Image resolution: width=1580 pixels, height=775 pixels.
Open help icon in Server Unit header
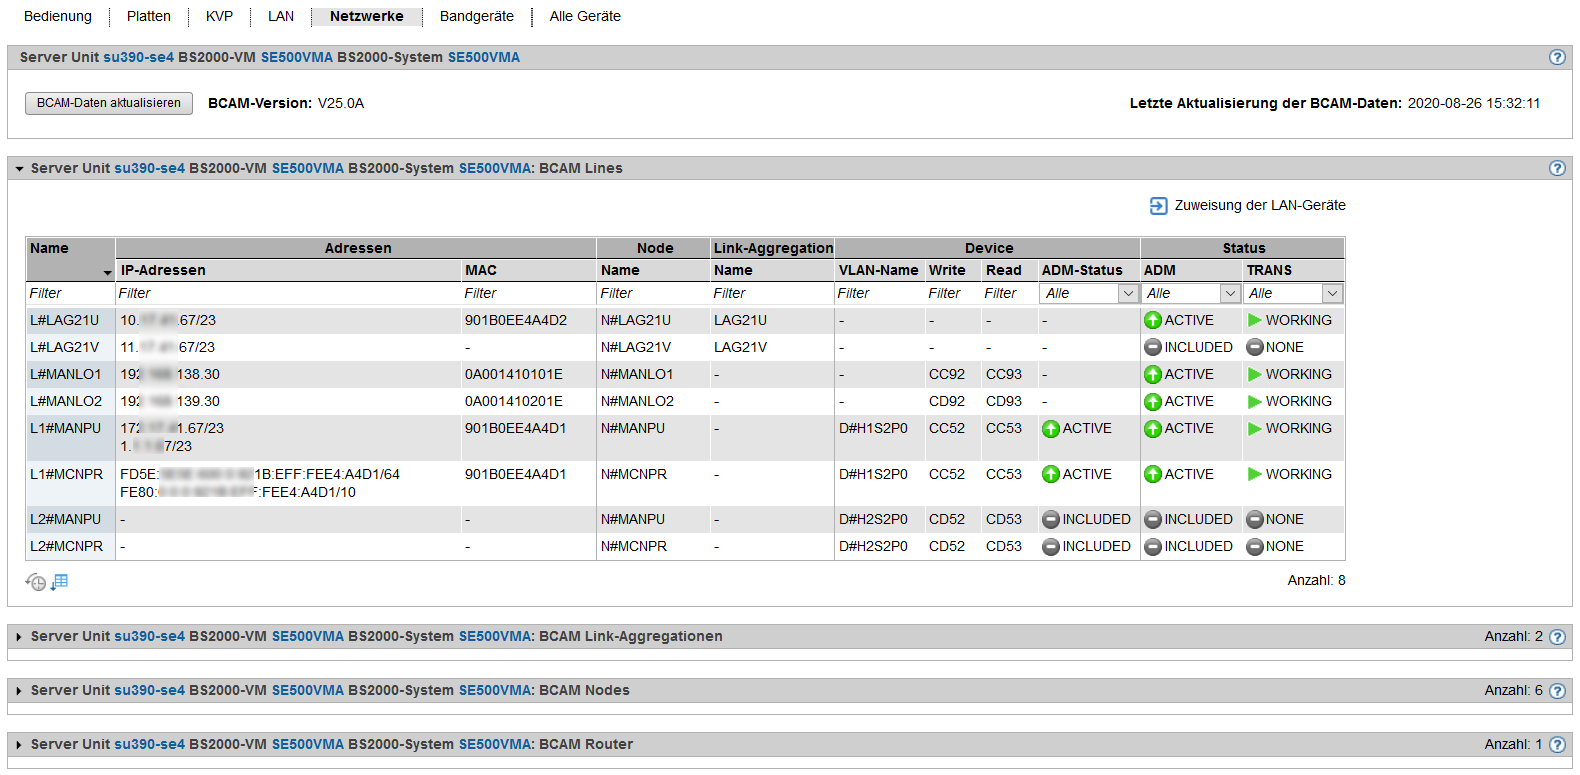pyautogui.click(x=1557, y=57)
